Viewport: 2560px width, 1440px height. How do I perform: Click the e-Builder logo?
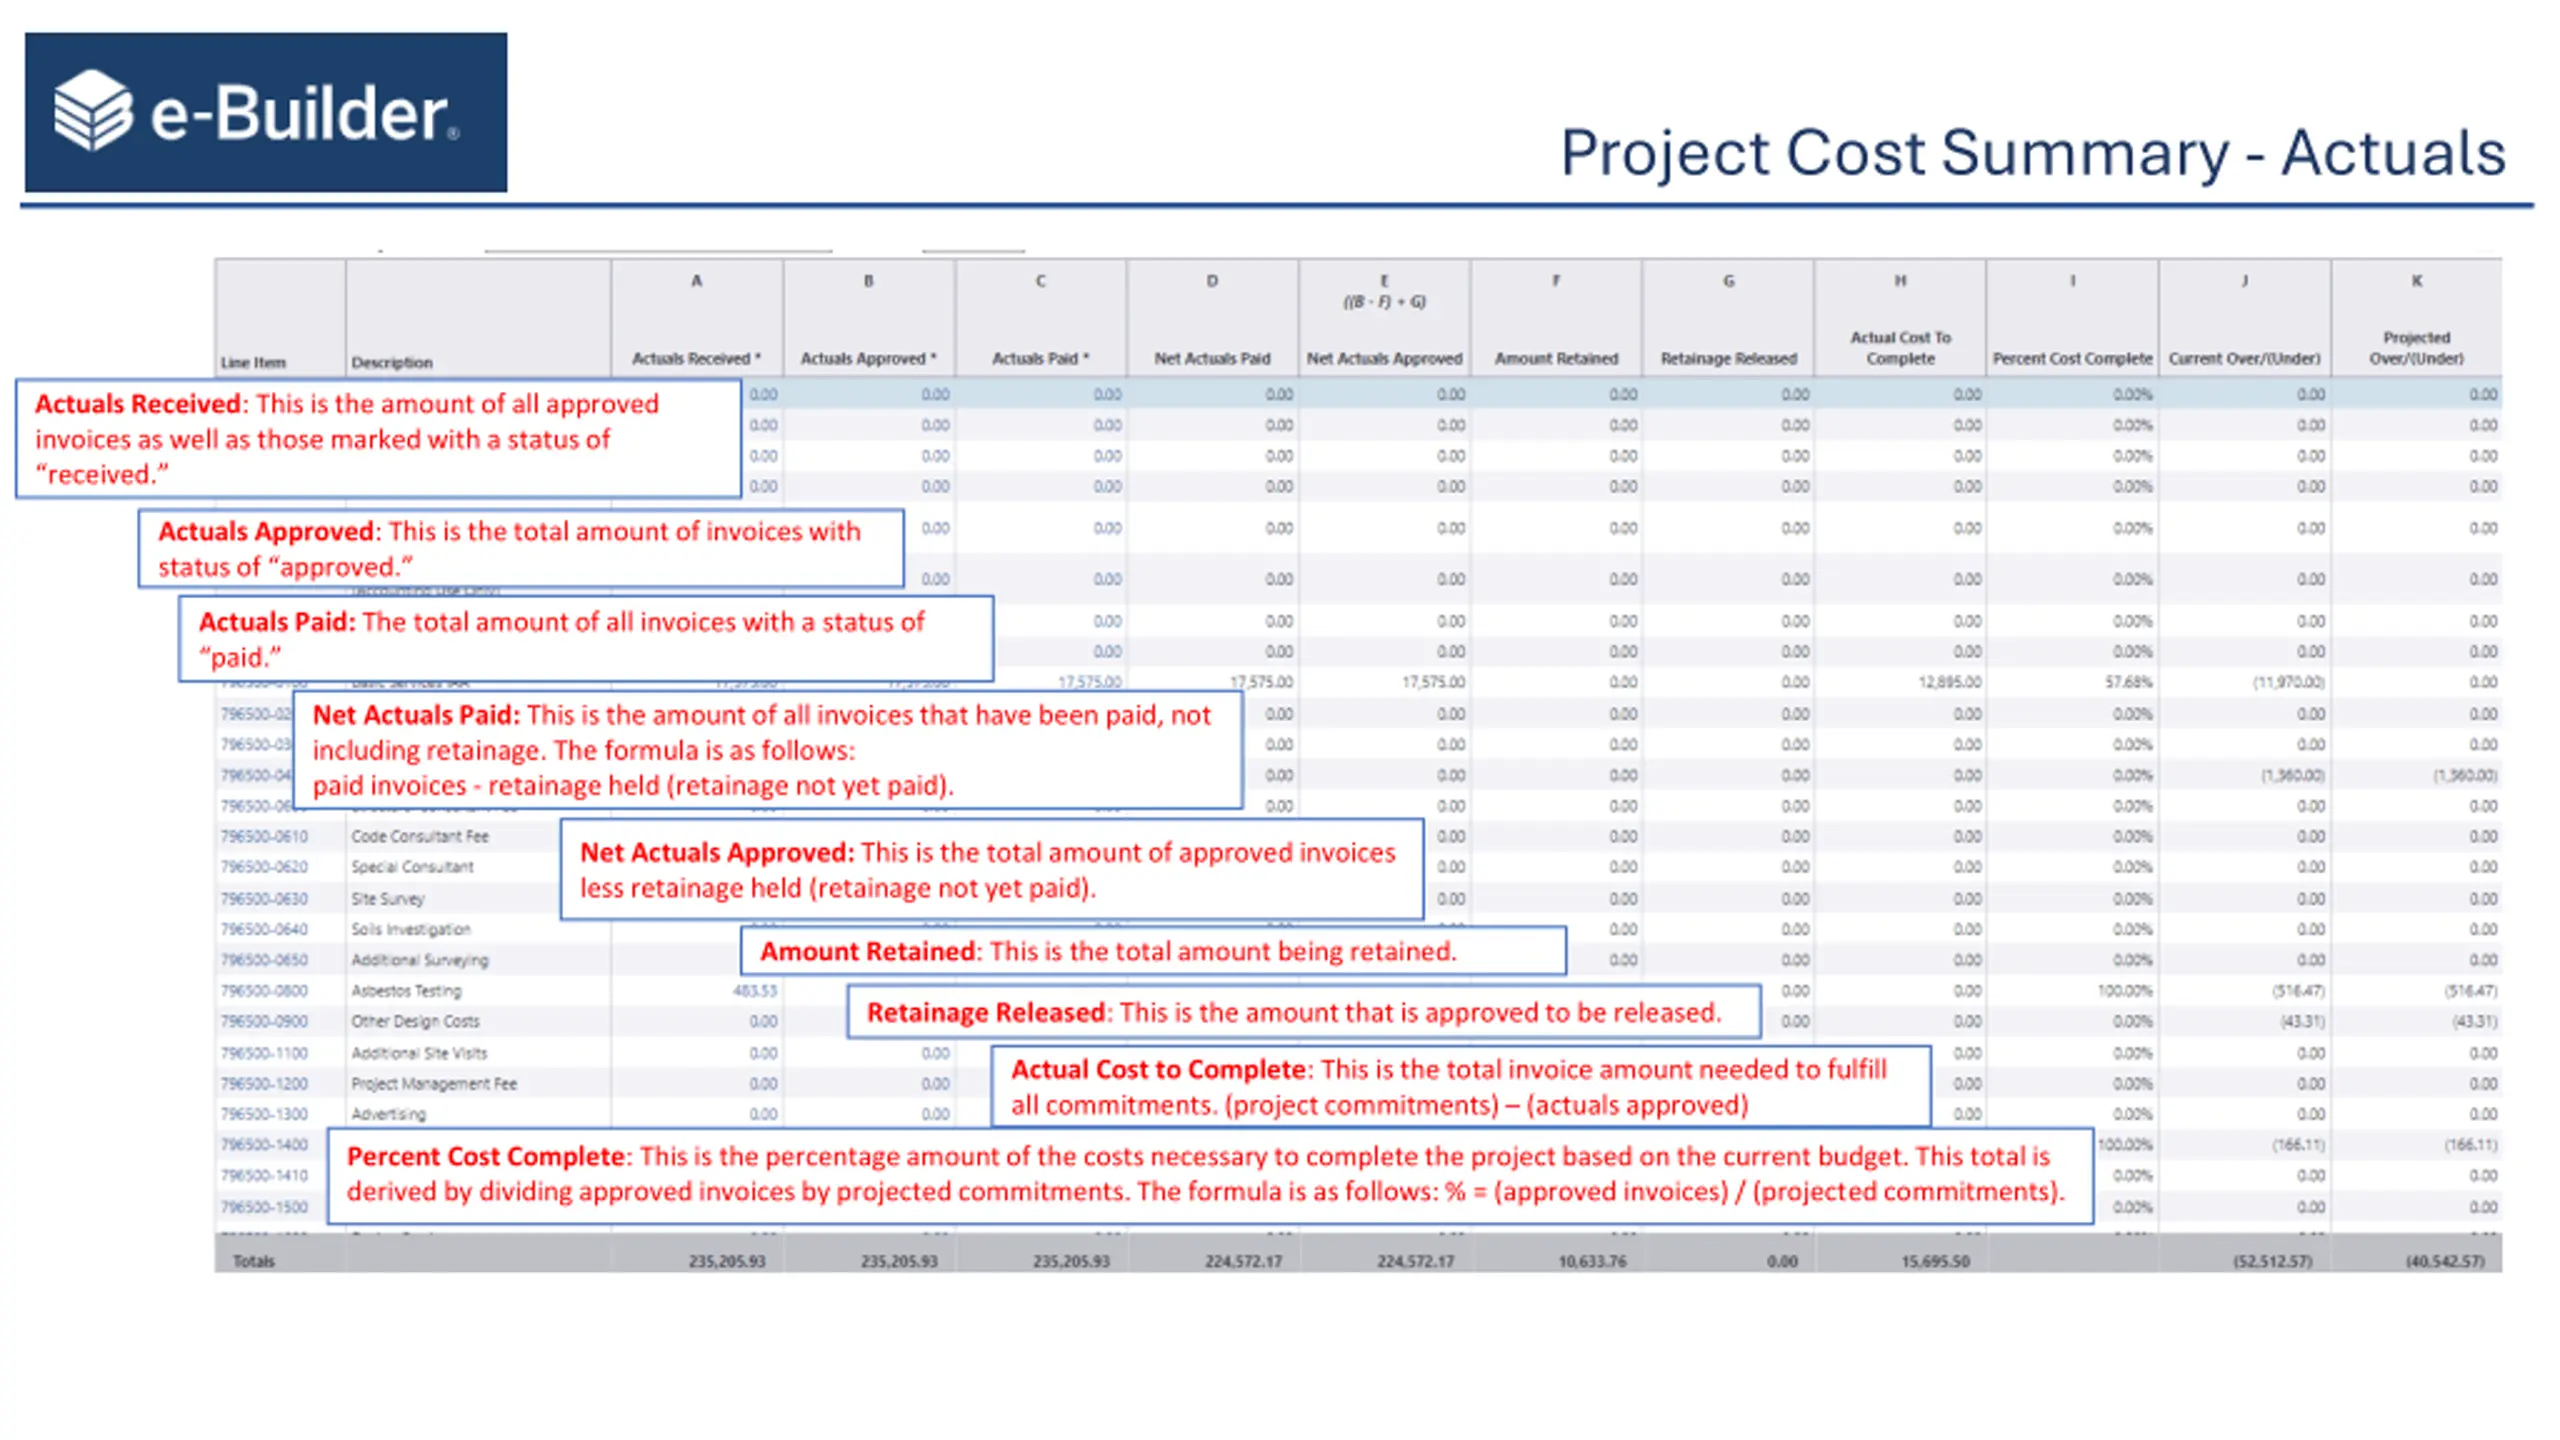265,112
